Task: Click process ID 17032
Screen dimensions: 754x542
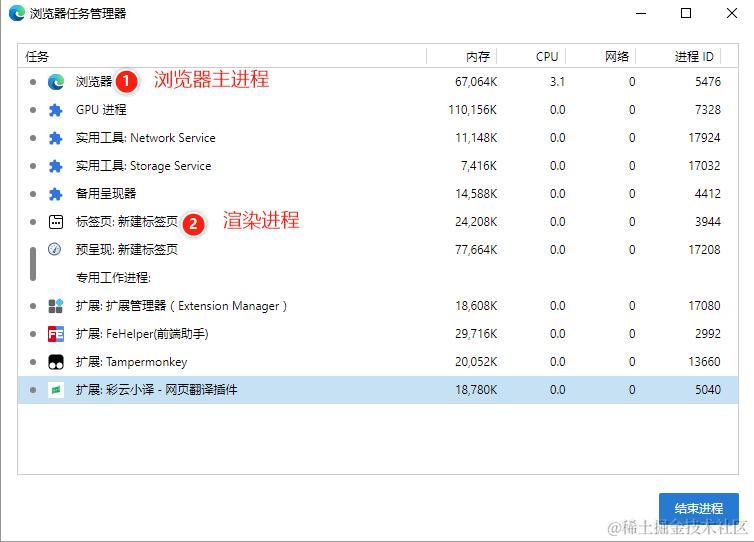Action: pos(704,165)
